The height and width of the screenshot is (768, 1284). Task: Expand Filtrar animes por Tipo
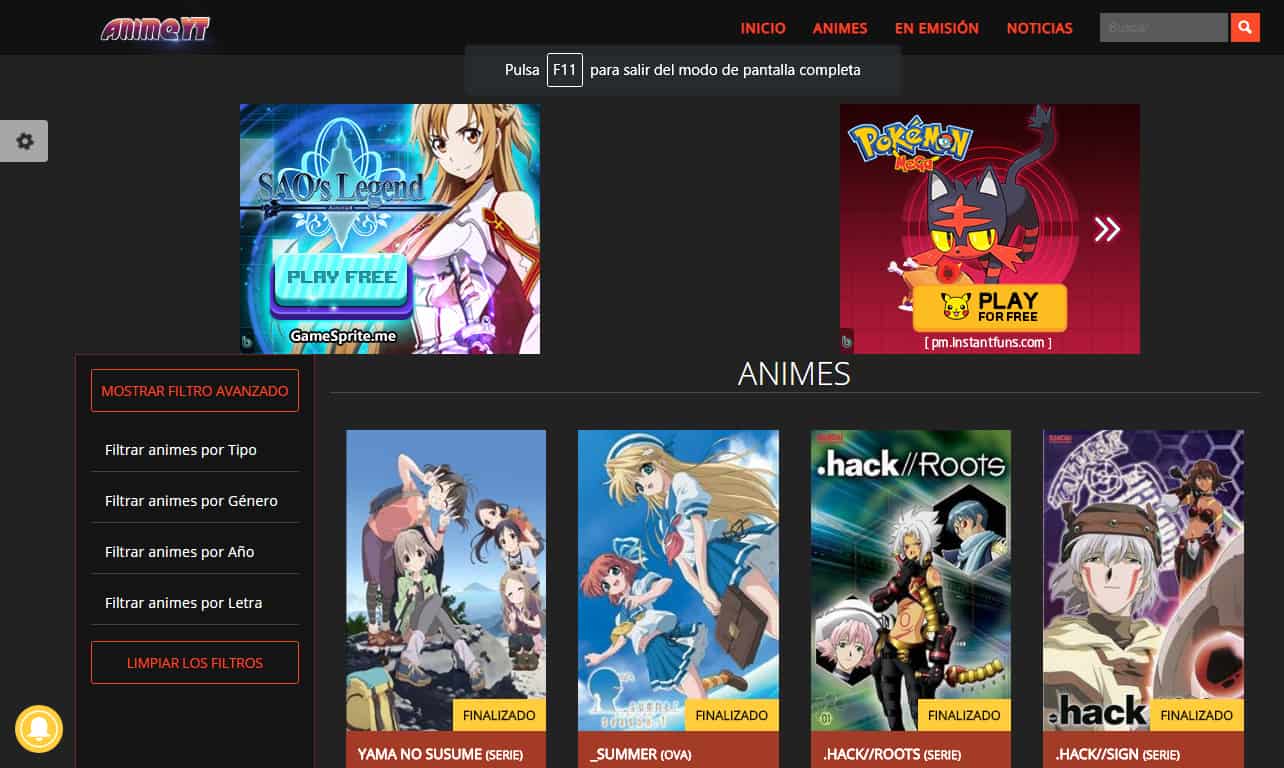pyautogui.click(x=195, y=450)
